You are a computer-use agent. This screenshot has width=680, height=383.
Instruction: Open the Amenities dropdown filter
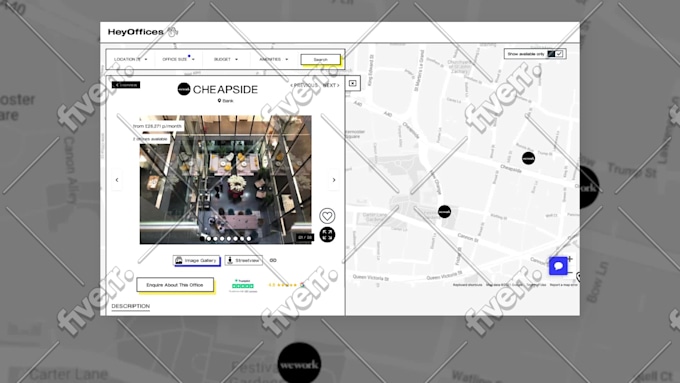[273, 59]
